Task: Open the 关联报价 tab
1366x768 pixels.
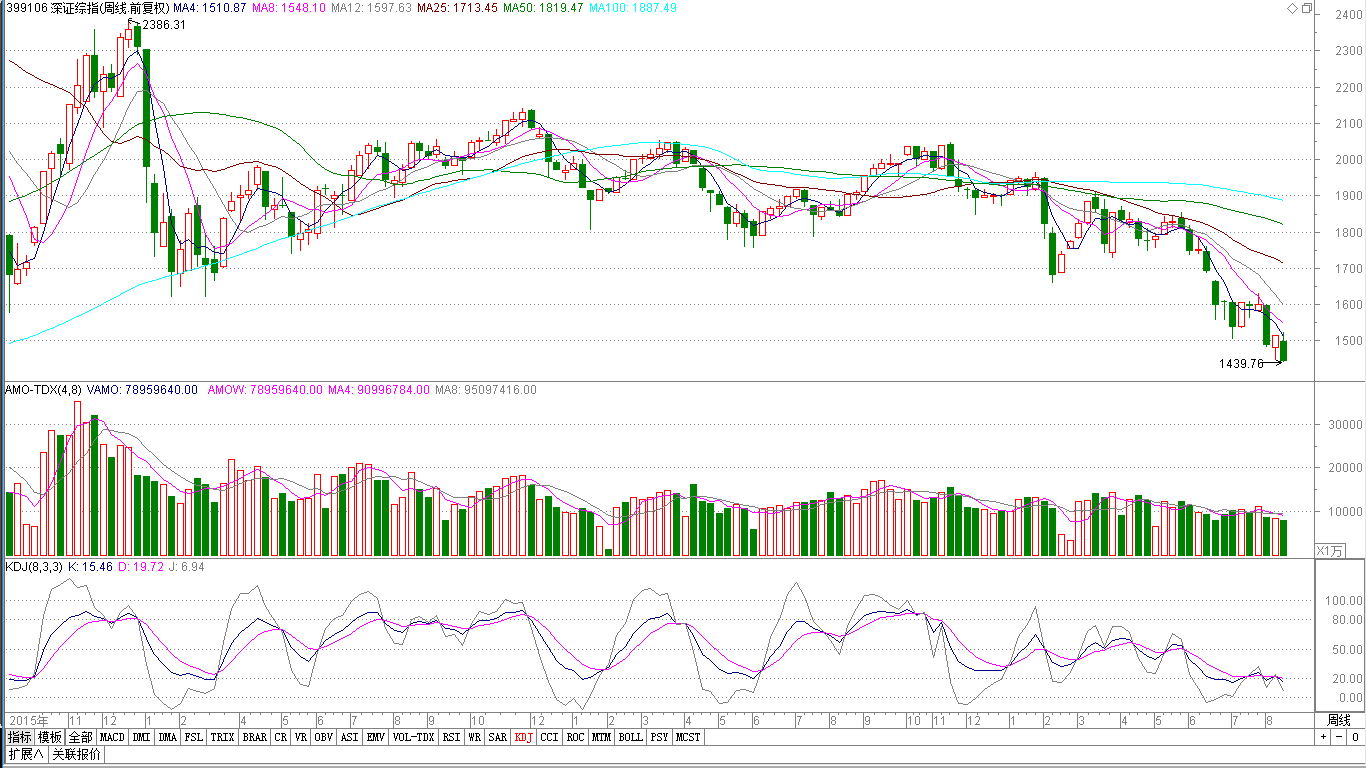Action: 76,754
